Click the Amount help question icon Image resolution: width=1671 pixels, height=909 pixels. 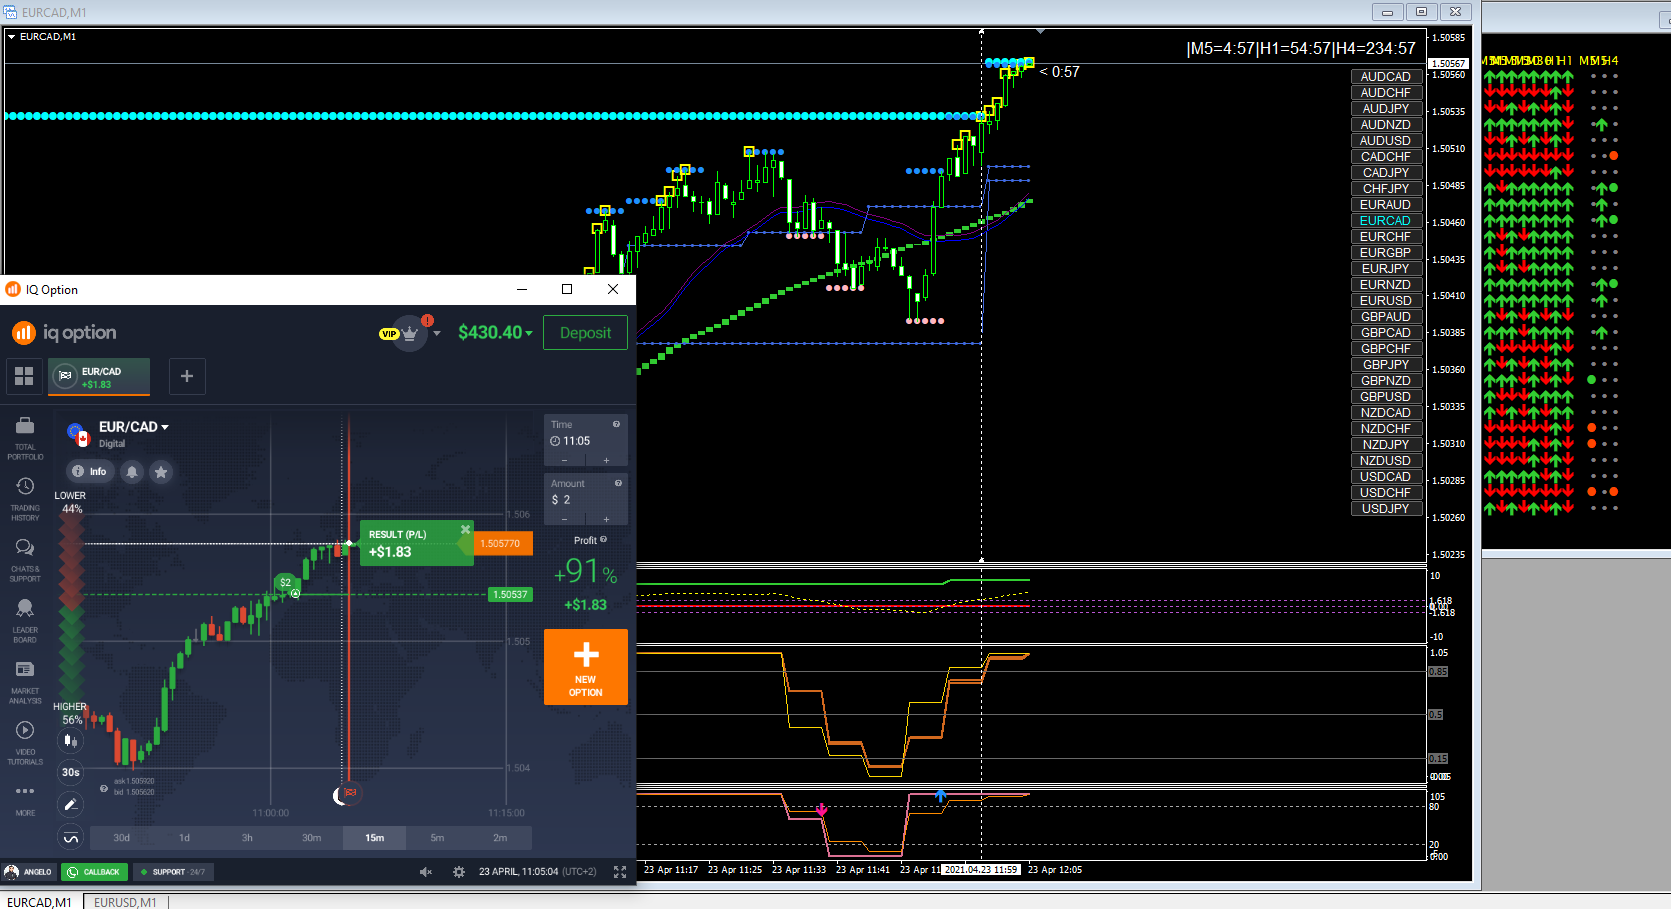tap(618, 483)
